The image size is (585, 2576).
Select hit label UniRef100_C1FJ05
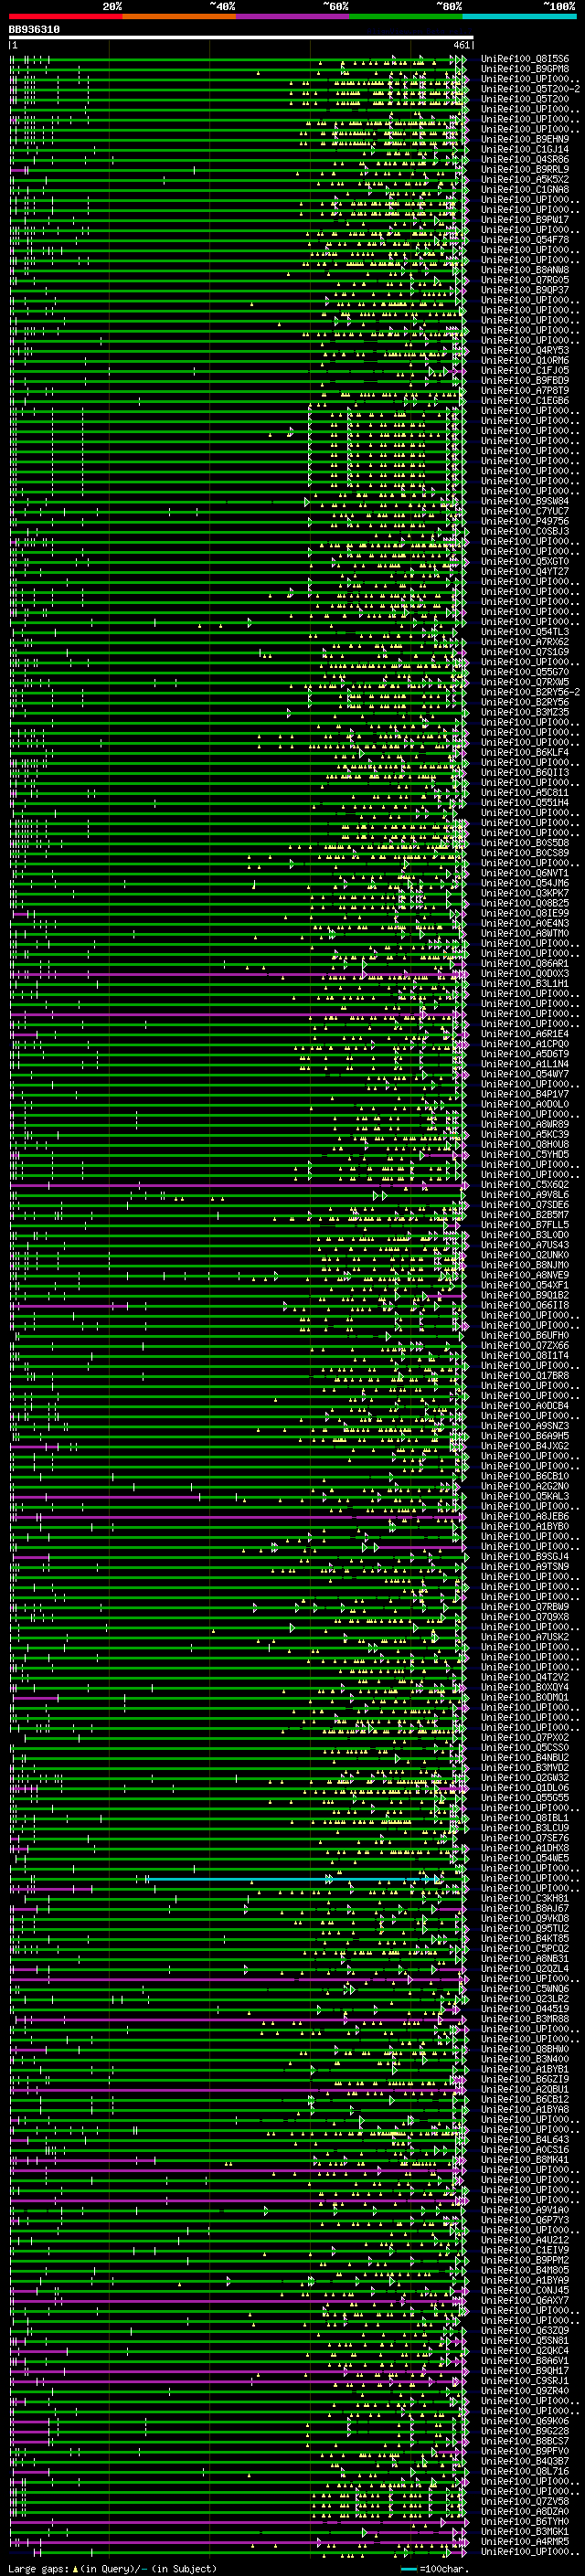(525, 370)
